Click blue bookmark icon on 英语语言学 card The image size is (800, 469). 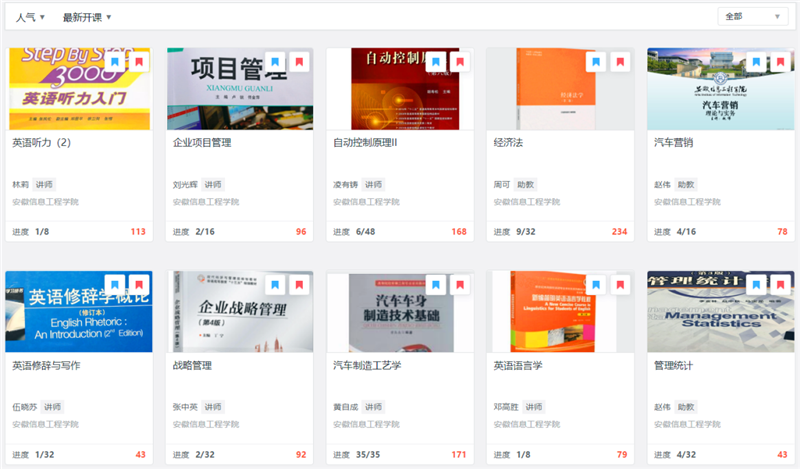point(596,285)
